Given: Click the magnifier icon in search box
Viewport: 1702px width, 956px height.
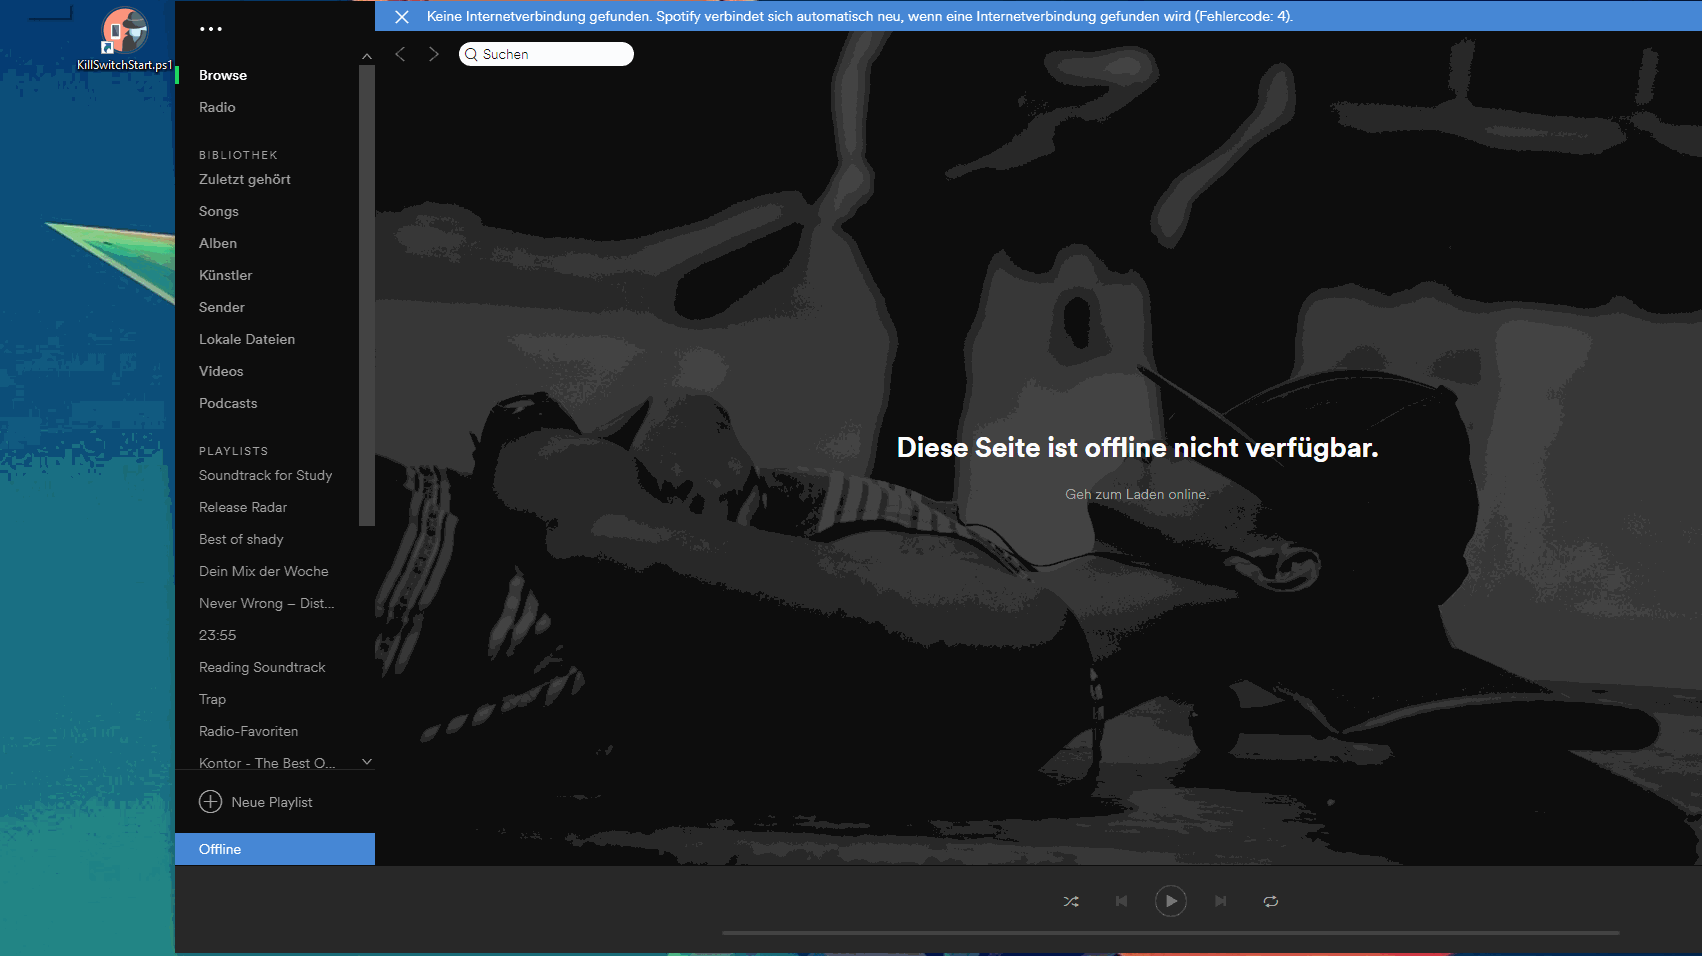Looking at the screenshot, I should [x=471, y=54].
